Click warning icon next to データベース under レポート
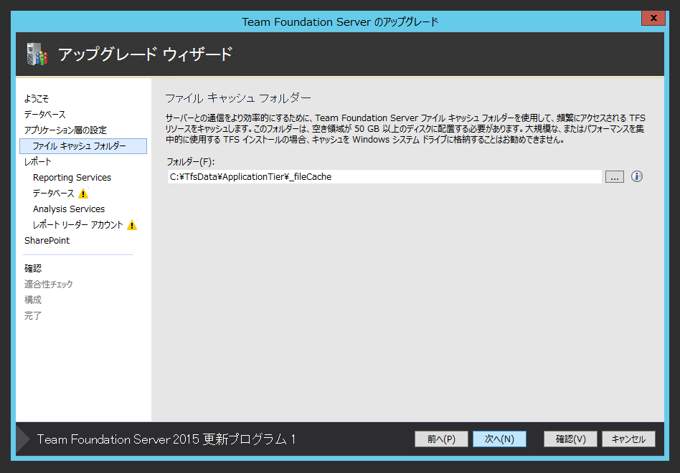 [83, 193]
